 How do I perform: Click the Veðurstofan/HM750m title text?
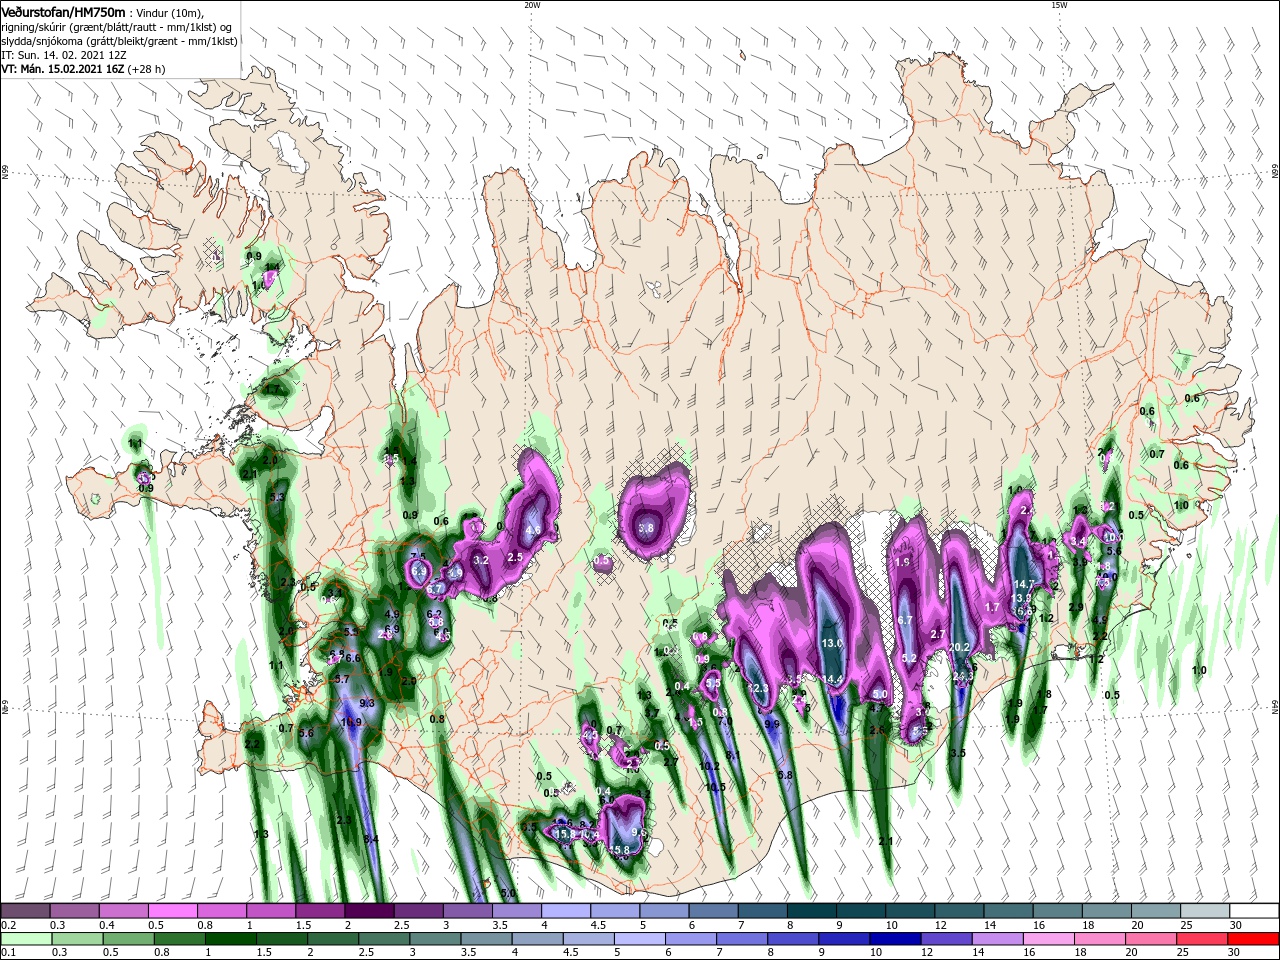pyautogui.click(x=63, y=11)
